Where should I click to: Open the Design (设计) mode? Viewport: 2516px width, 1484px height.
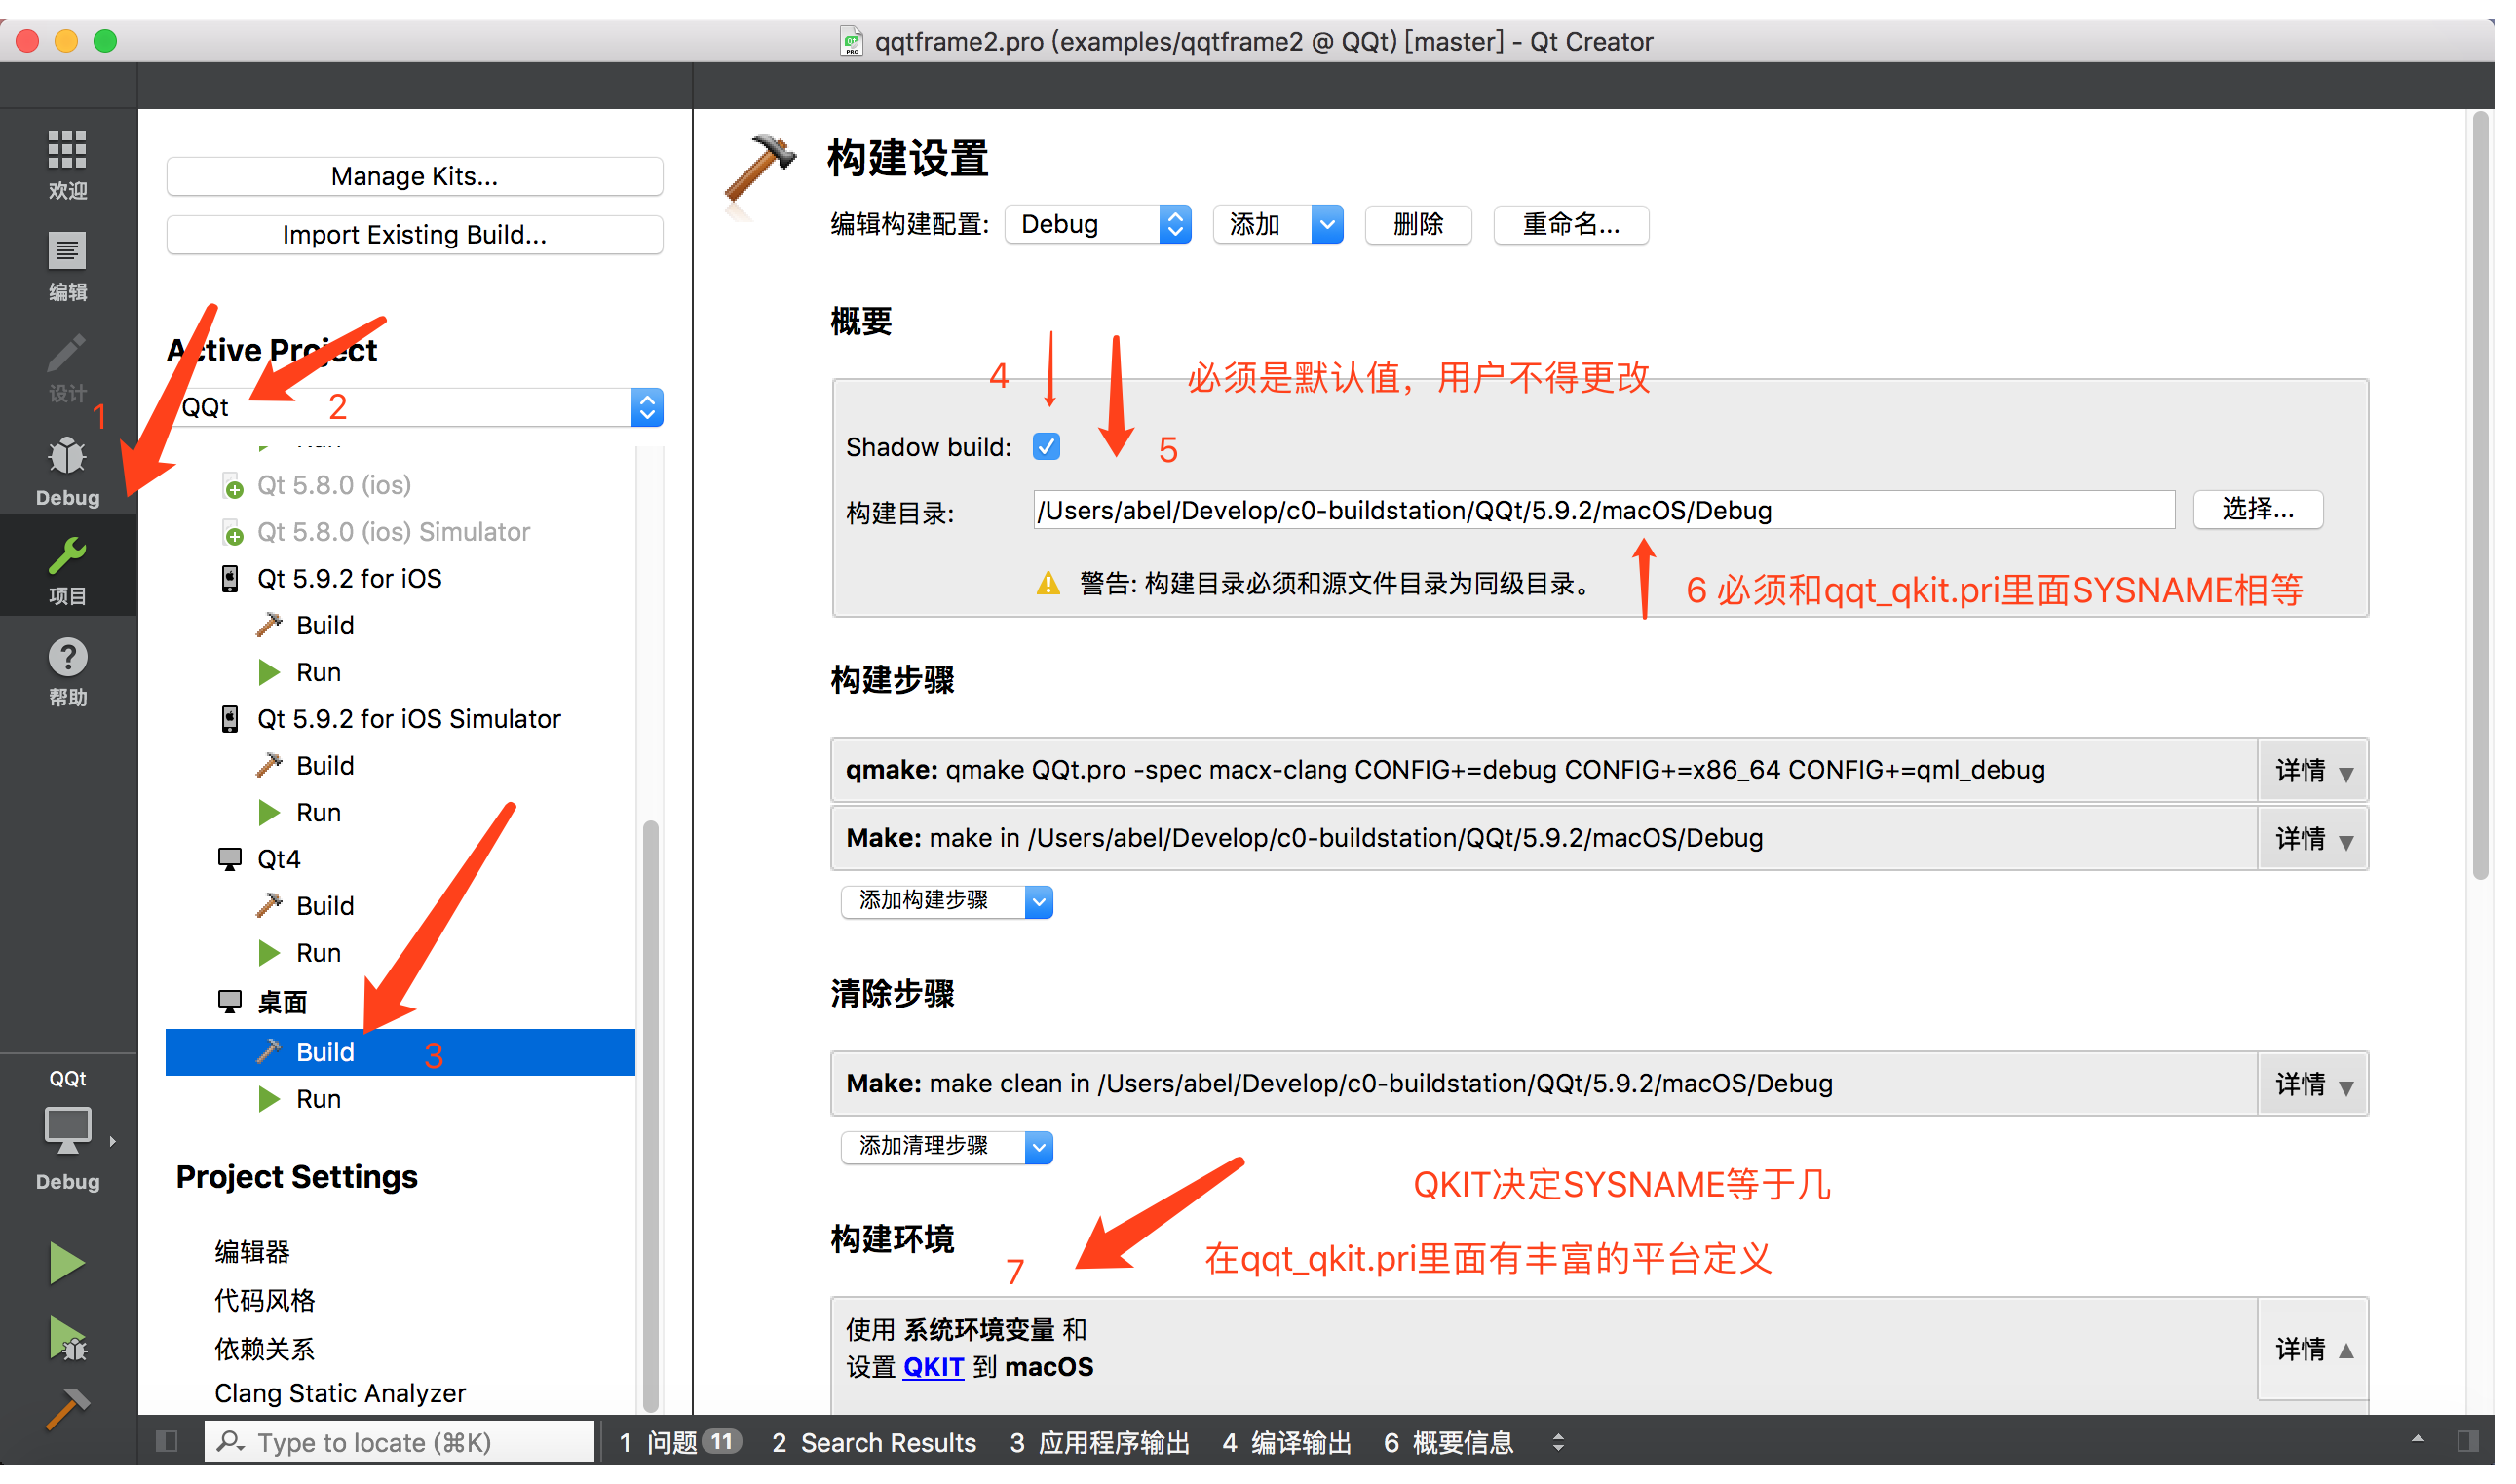click(67, 369)
